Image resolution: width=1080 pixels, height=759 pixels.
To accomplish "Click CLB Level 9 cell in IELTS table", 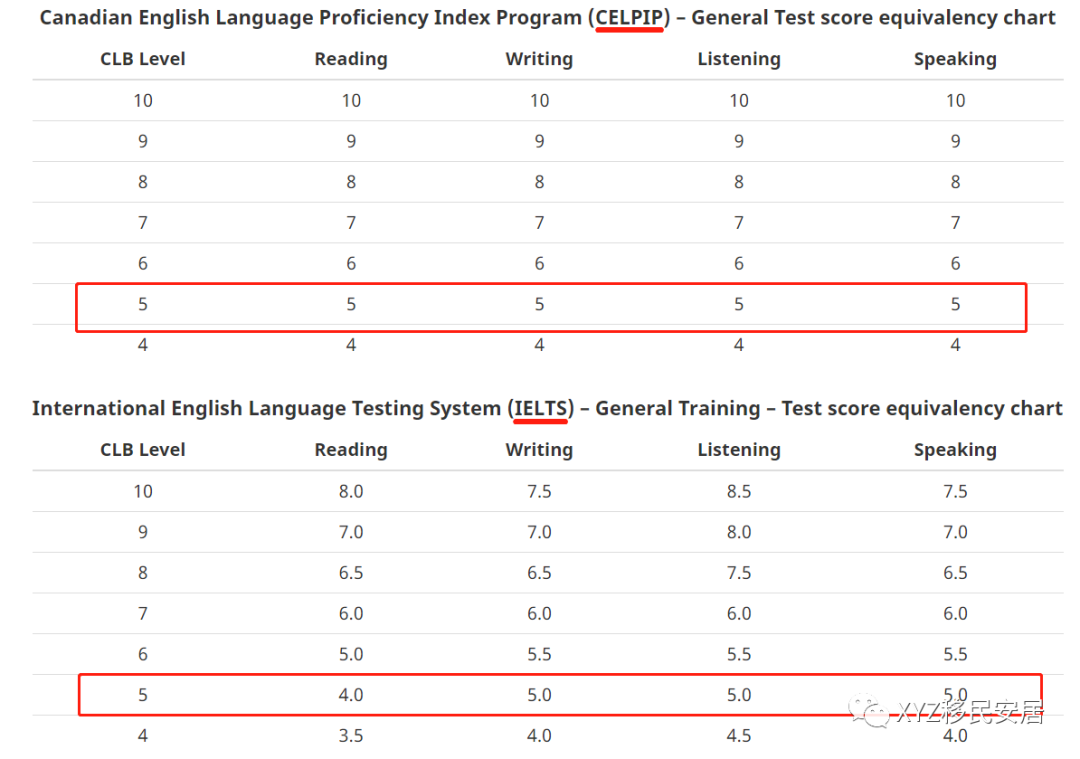I will (143, 532).
